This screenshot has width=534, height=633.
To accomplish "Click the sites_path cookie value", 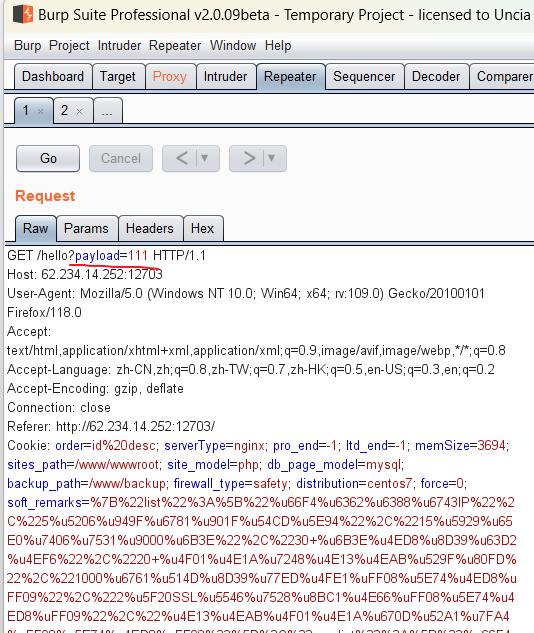I will [117, 465].
